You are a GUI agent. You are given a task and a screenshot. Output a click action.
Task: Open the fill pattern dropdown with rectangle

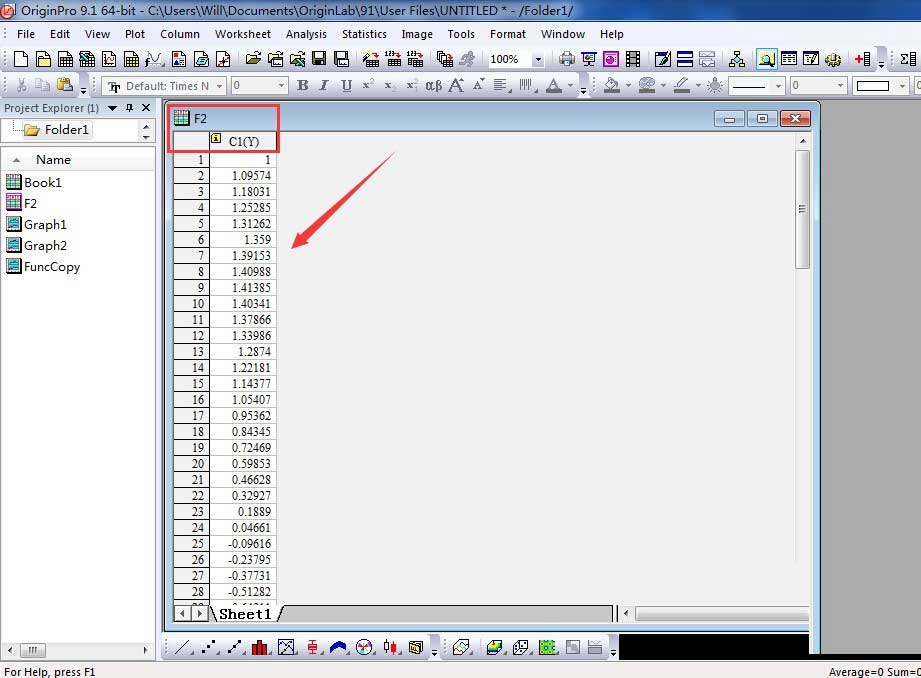(x=902, y=86)
